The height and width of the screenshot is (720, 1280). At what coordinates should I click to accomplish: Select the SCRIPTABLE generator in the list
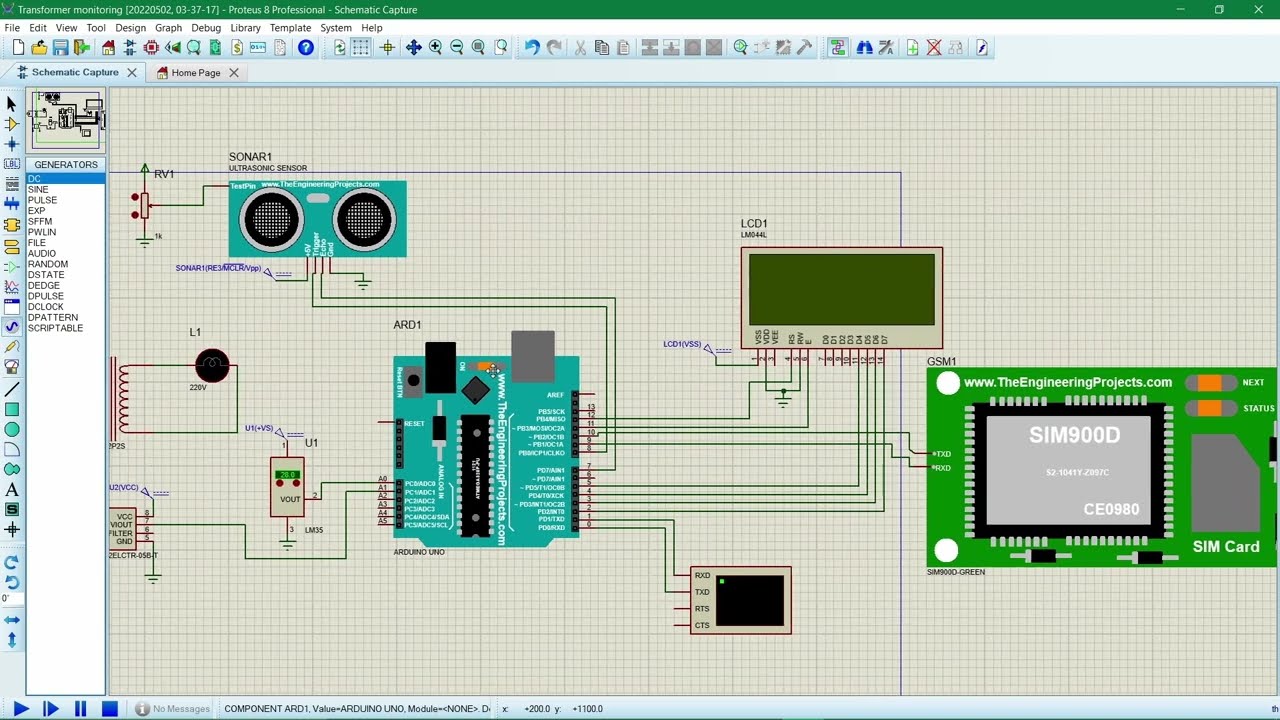(66, 328)
